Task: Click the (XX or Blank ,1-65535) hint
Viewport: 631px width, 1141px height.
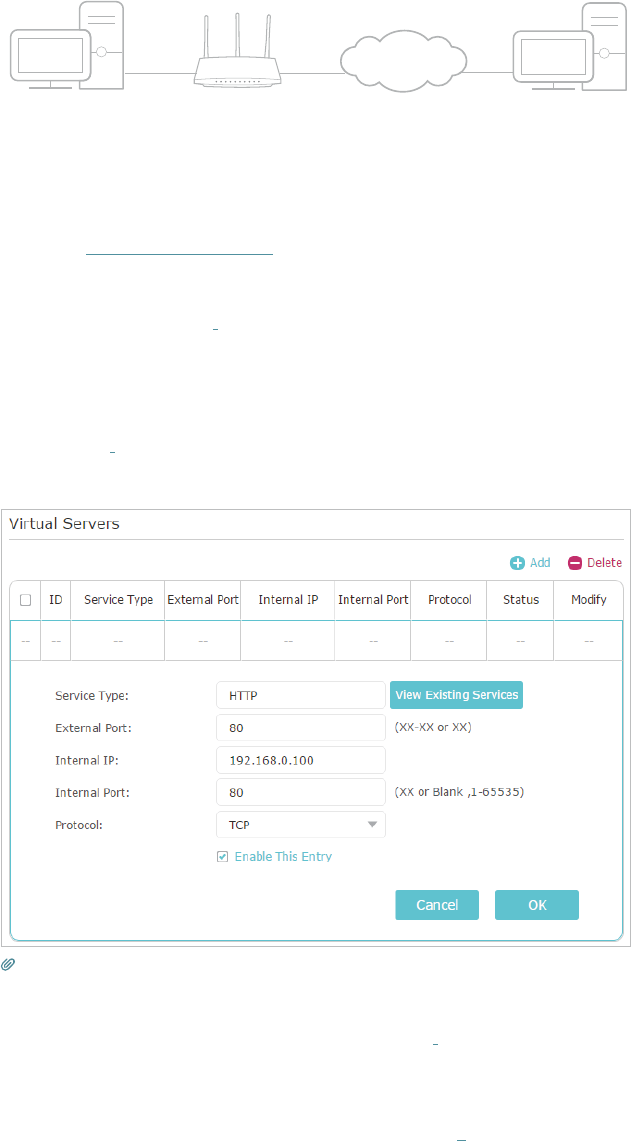Action: click(x=459, y=792)
